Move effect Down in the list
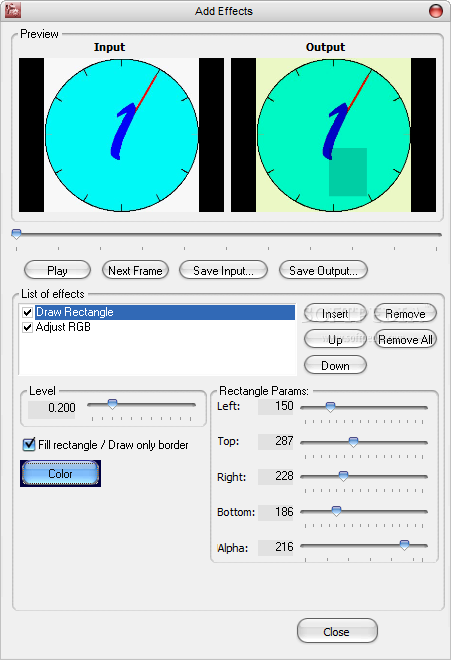Image resolution: width=451 pixels, height=660 pixels. click(x=335, y=365)
